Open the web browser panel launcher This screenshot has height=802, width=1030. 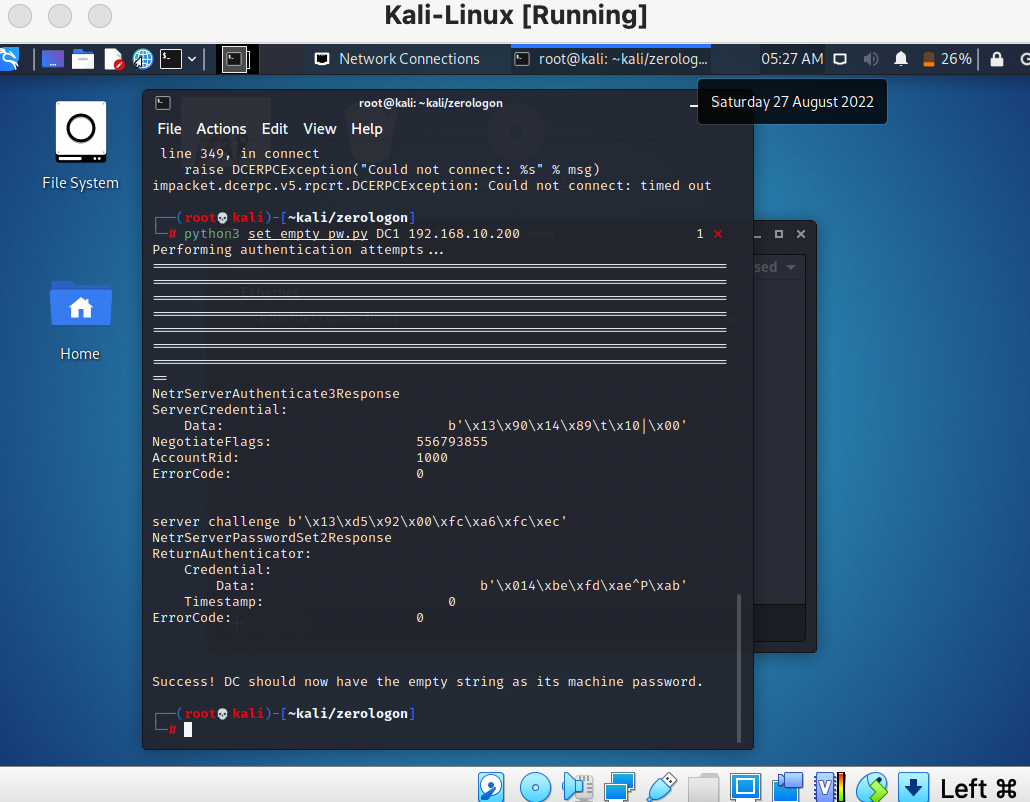pyautogui.click(x=143, y=59)
